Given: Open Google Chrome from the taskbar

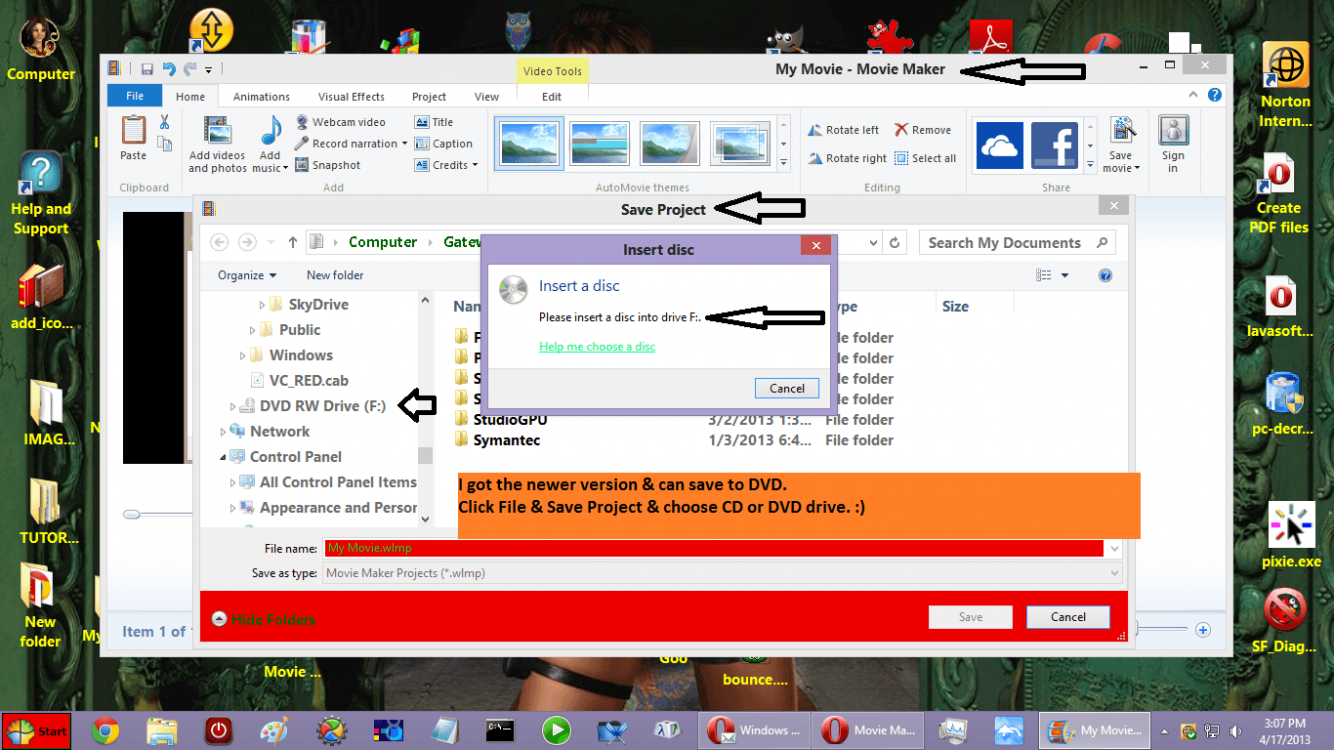Looking at the screenshot, I should pos(105,731).
